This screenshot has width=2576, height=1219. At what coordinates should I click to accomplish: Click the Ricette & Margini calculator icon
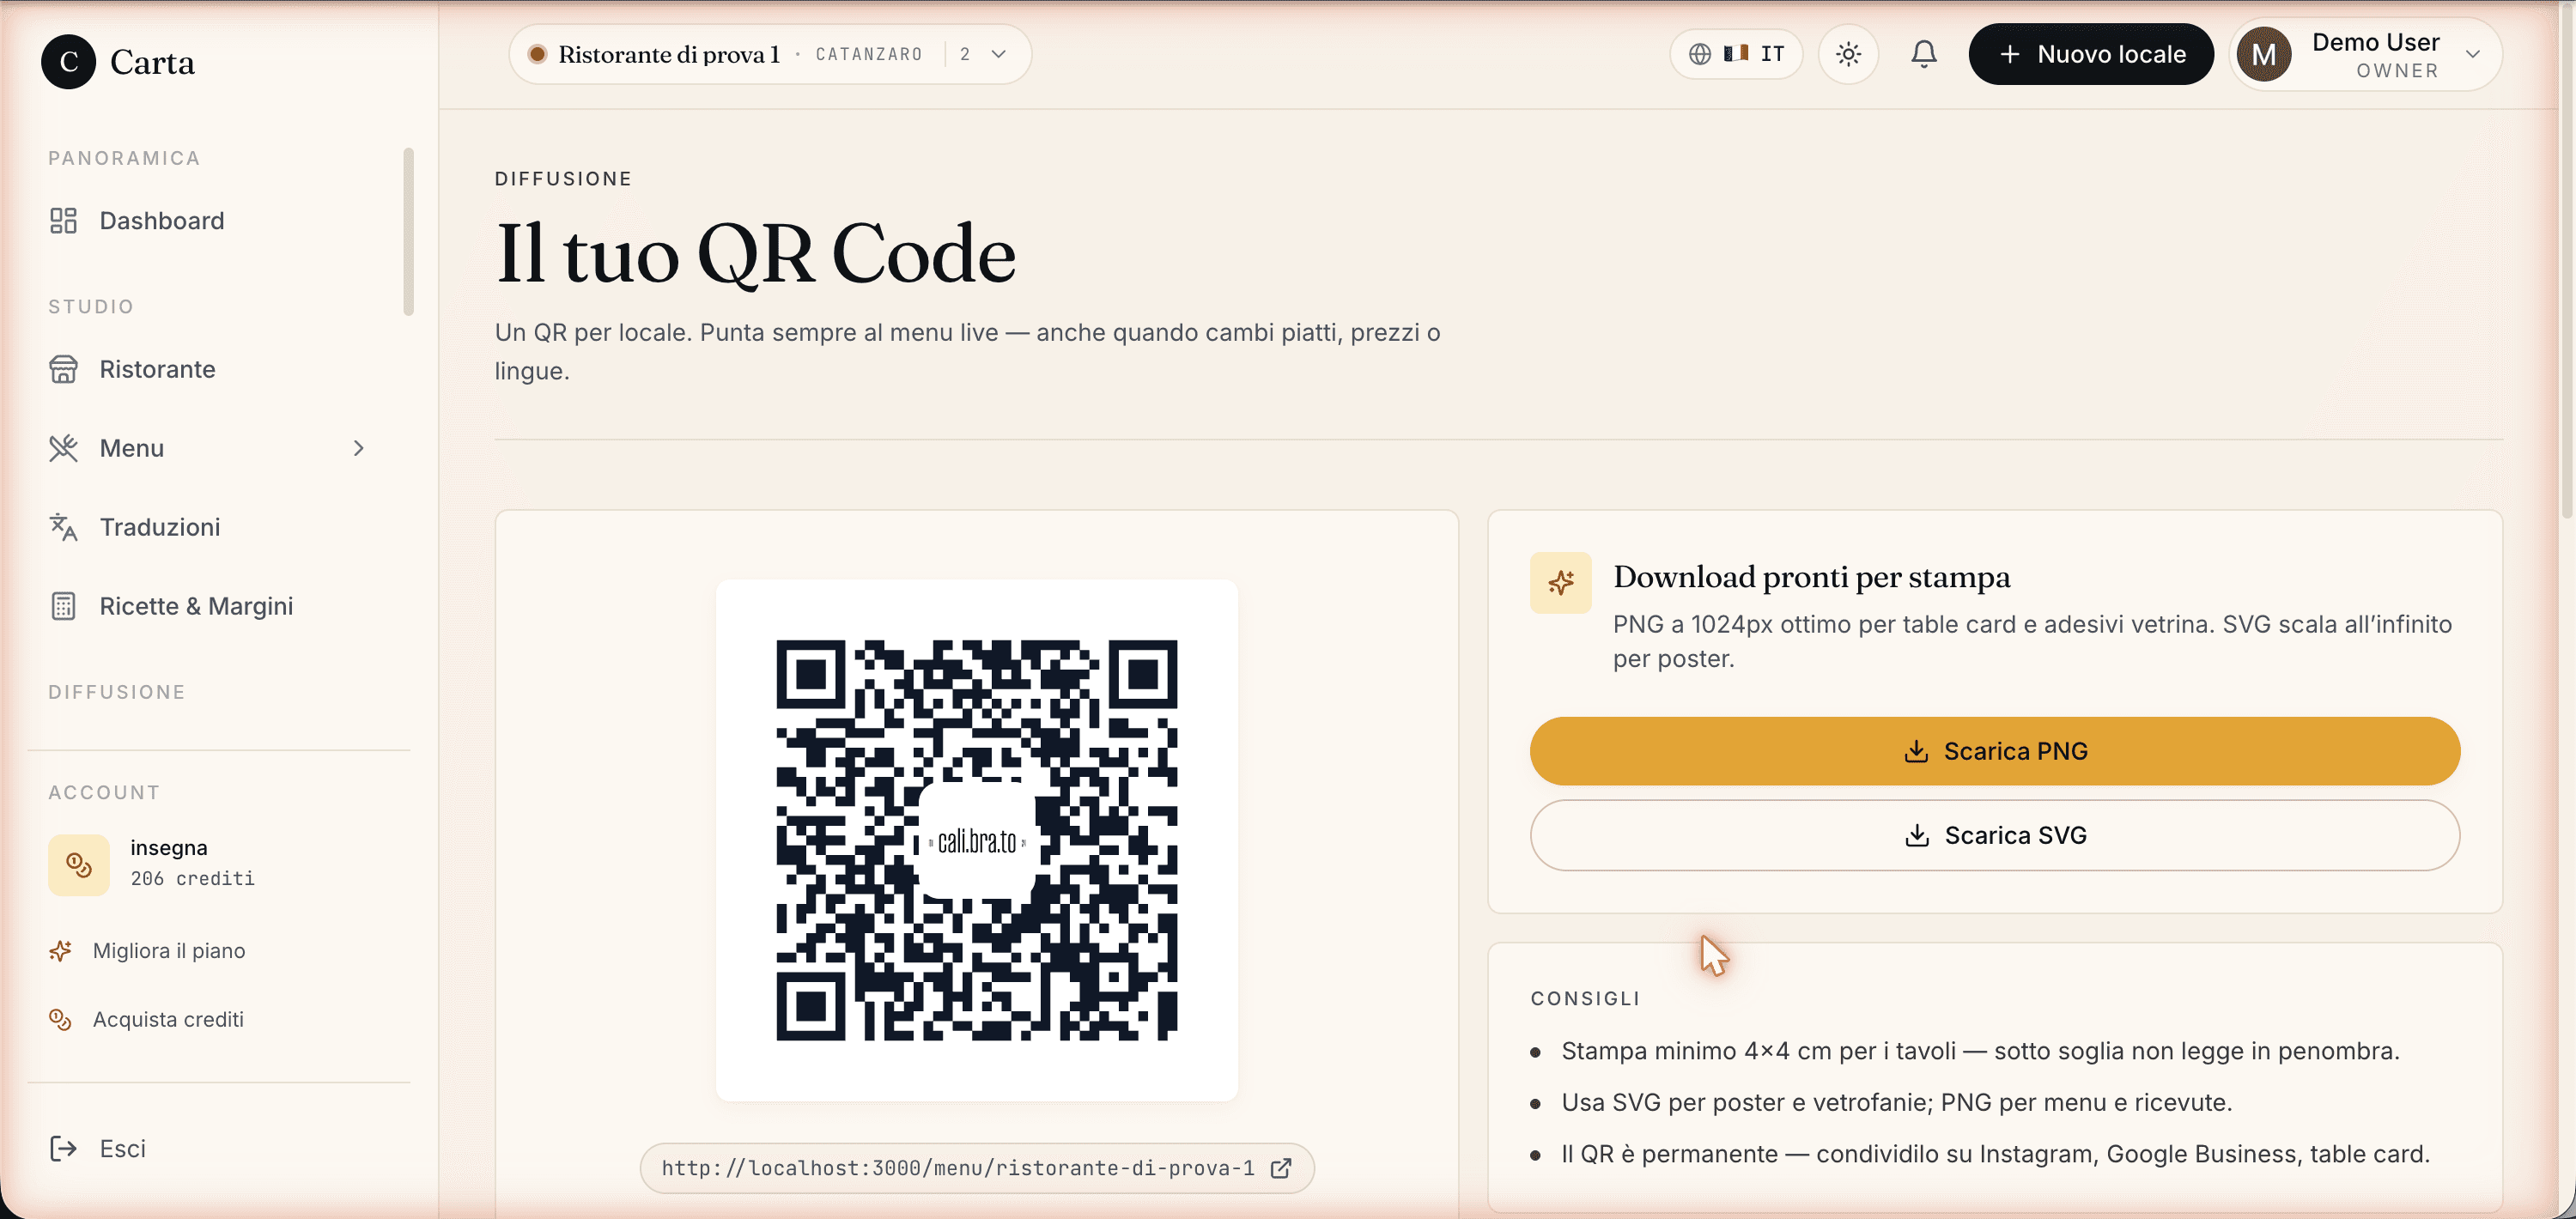point(63,606)
